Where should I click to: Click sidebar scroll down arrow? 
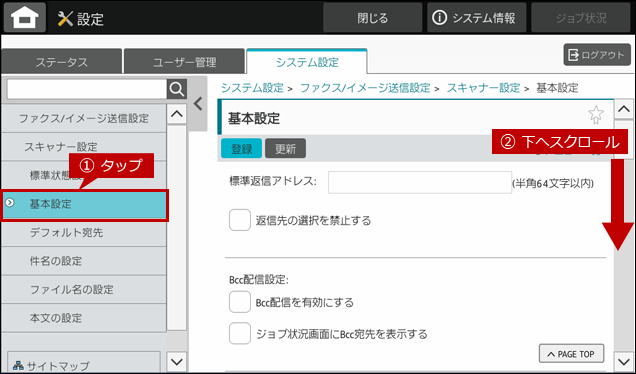point(177,361)
